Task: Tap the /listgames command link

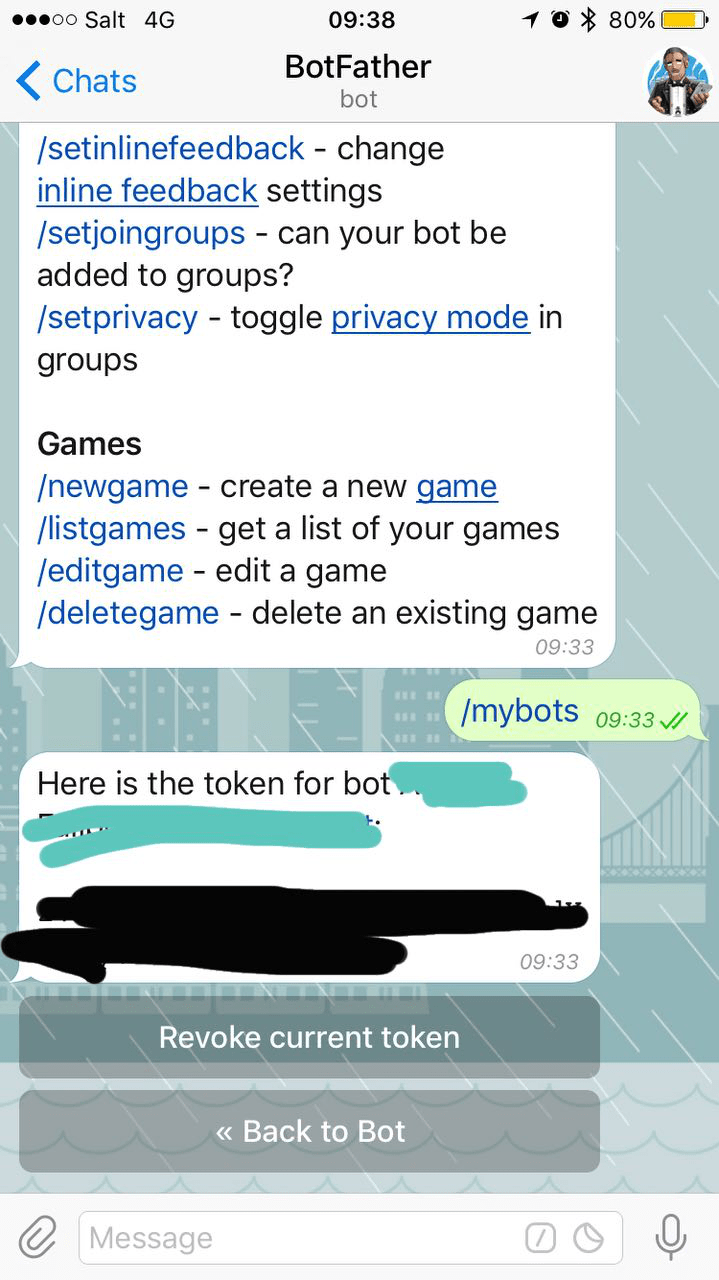Action: [111, 529]
